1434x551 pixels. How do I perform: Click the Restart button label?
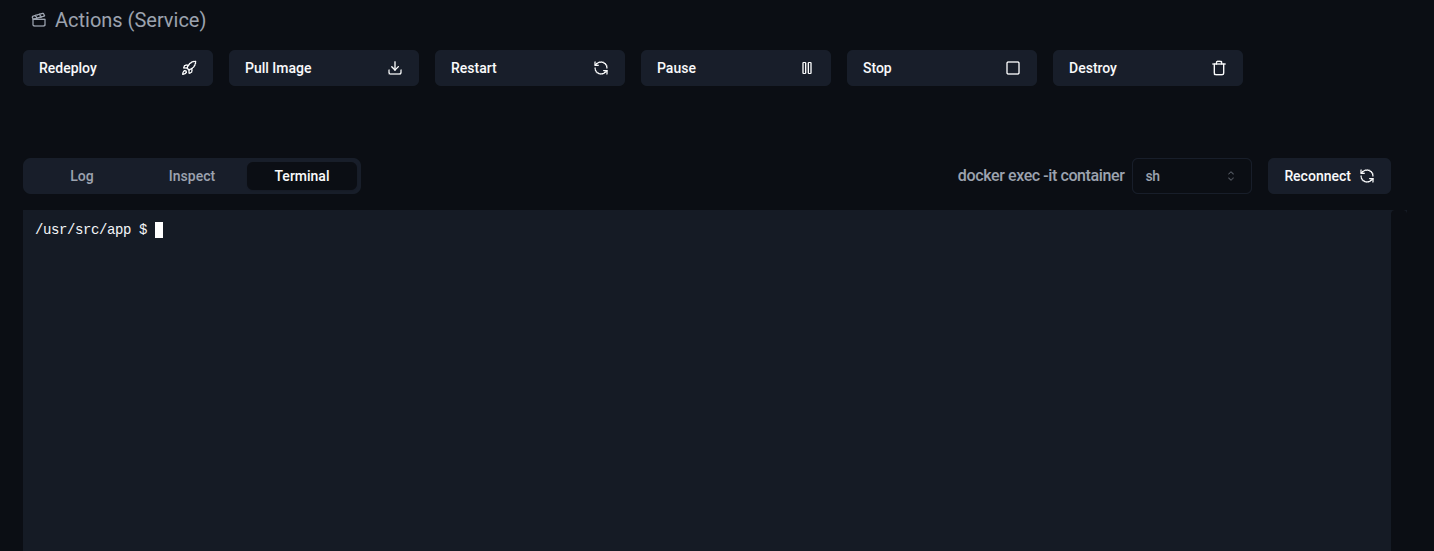(x=474, y=68)
